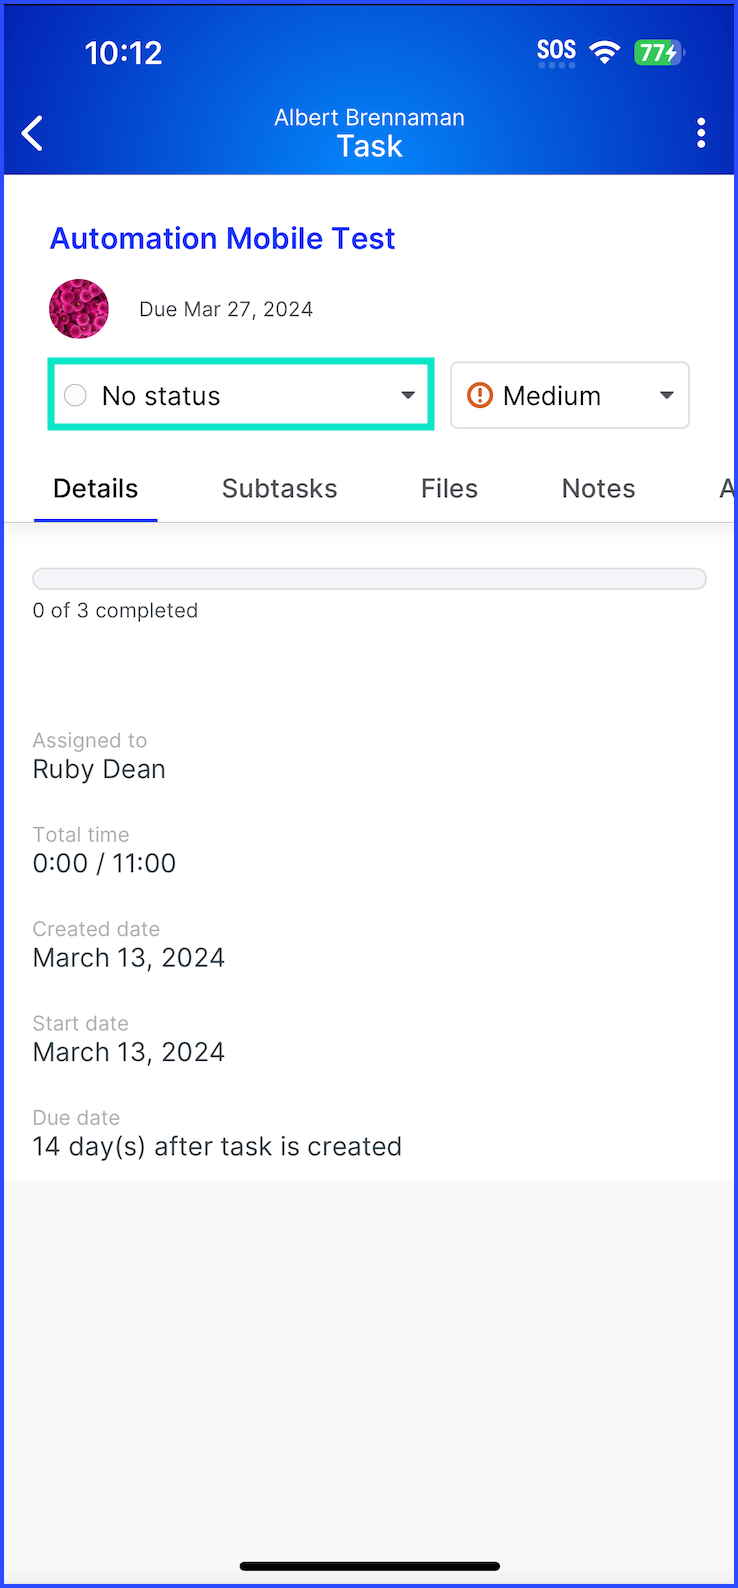This screenshot has height=1588, width=738.
Task: Tap the Total time 0:00 / 11:00 value
Action: (104, 863)
